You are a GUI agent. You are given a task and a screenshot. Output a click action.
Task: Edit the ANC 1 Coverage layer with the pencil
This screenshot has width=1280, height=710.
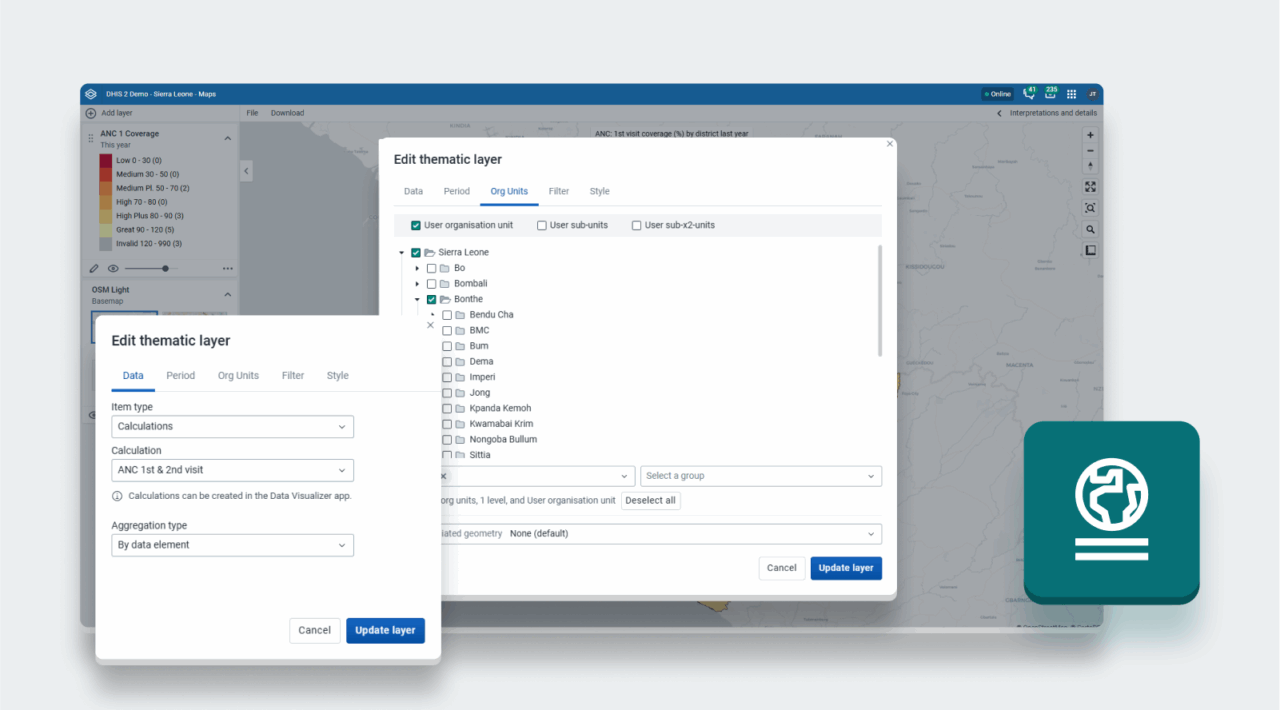click(94, 268)
